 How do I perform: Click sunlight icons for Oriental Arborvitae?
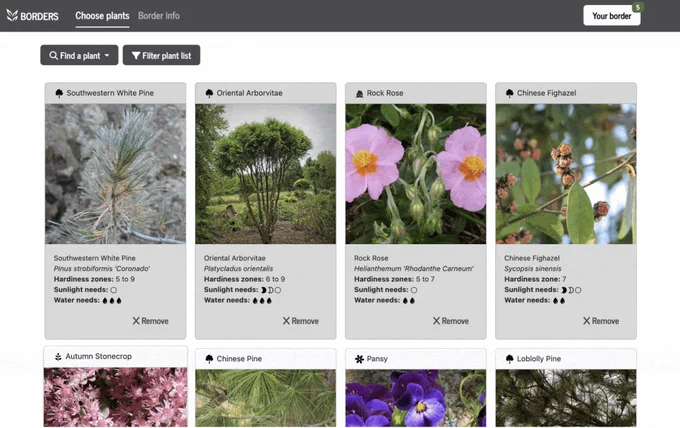point(271,290)
